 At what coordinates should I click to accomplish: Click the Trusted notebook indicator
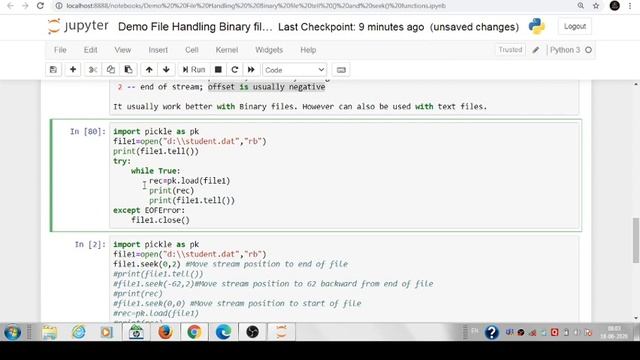(x=510, y=50)
